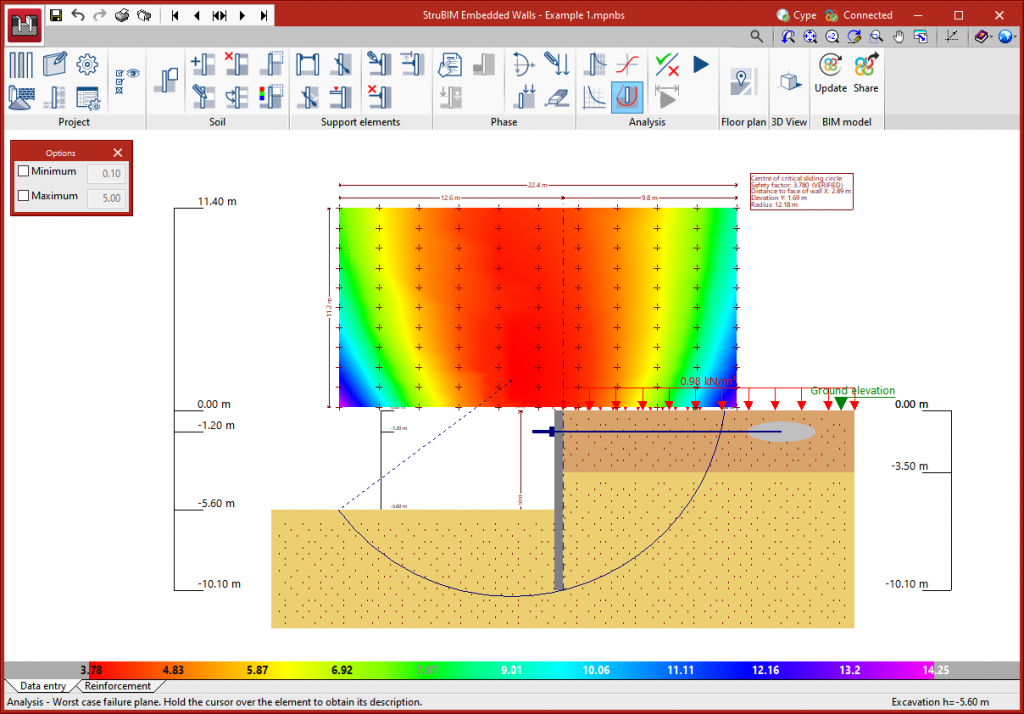
Task: Click the red 4.83 color scale segment
Action: point(173,669)
